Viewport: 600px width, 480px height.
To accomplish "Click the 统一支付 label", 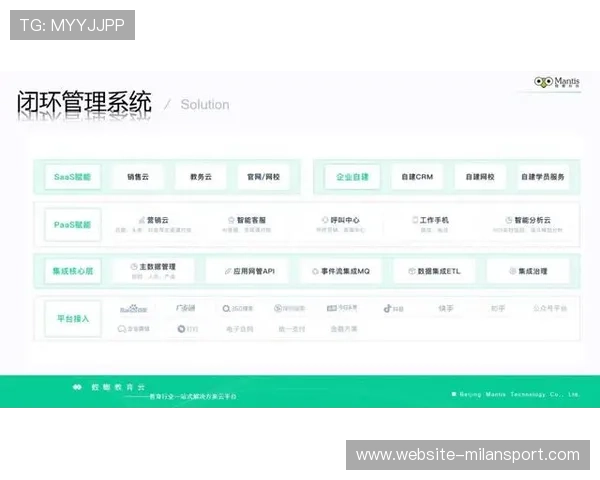I will pos(292,329).
